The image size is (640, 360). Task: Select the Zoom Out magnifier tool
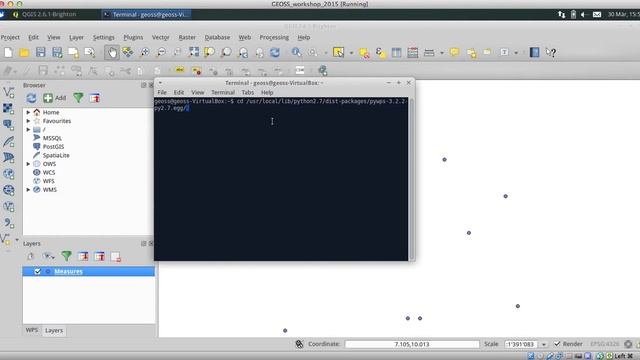coord(161,52)
